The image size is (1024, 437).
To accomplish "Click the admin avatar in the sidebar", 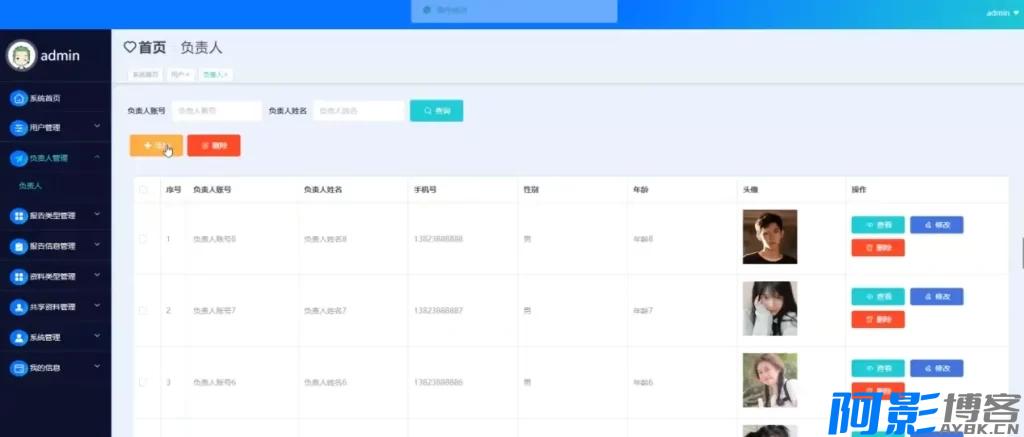I will pyautogui.click(x=20, y=56).
